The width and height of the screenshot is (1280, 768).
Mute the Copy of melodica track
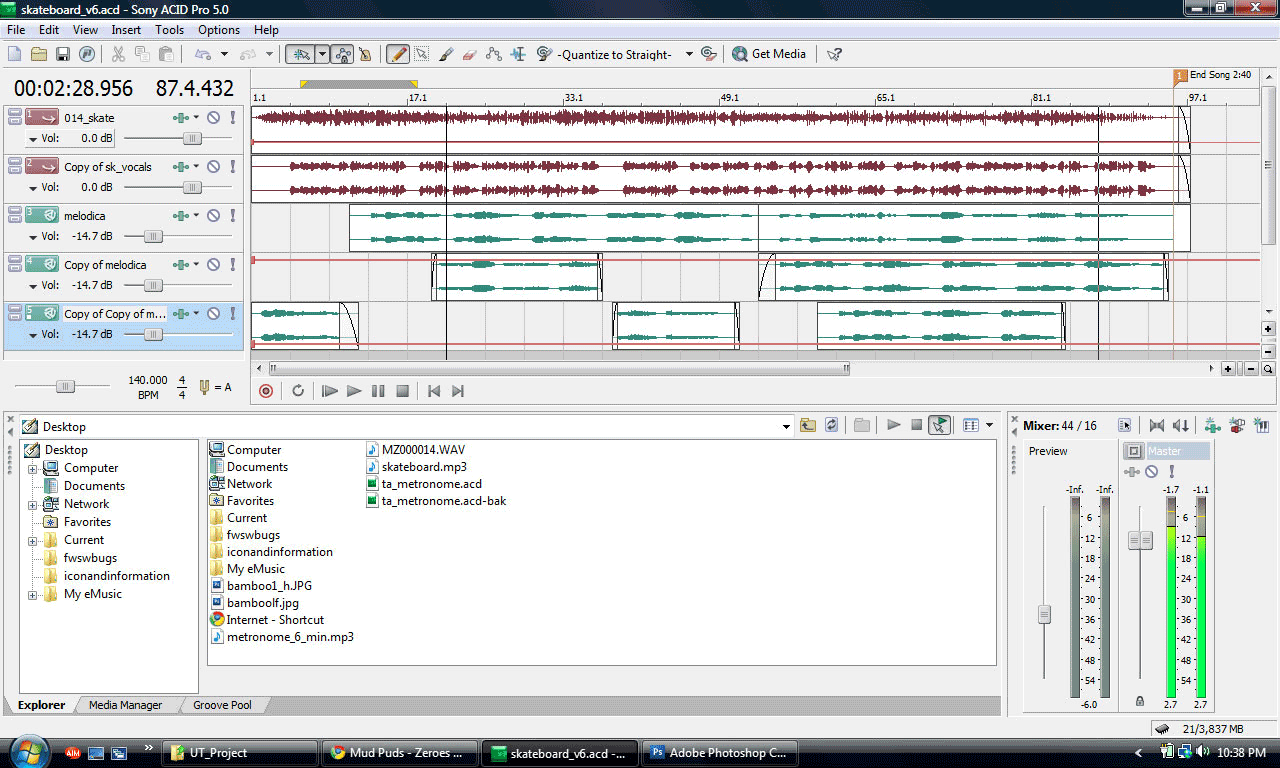(213, 264)
